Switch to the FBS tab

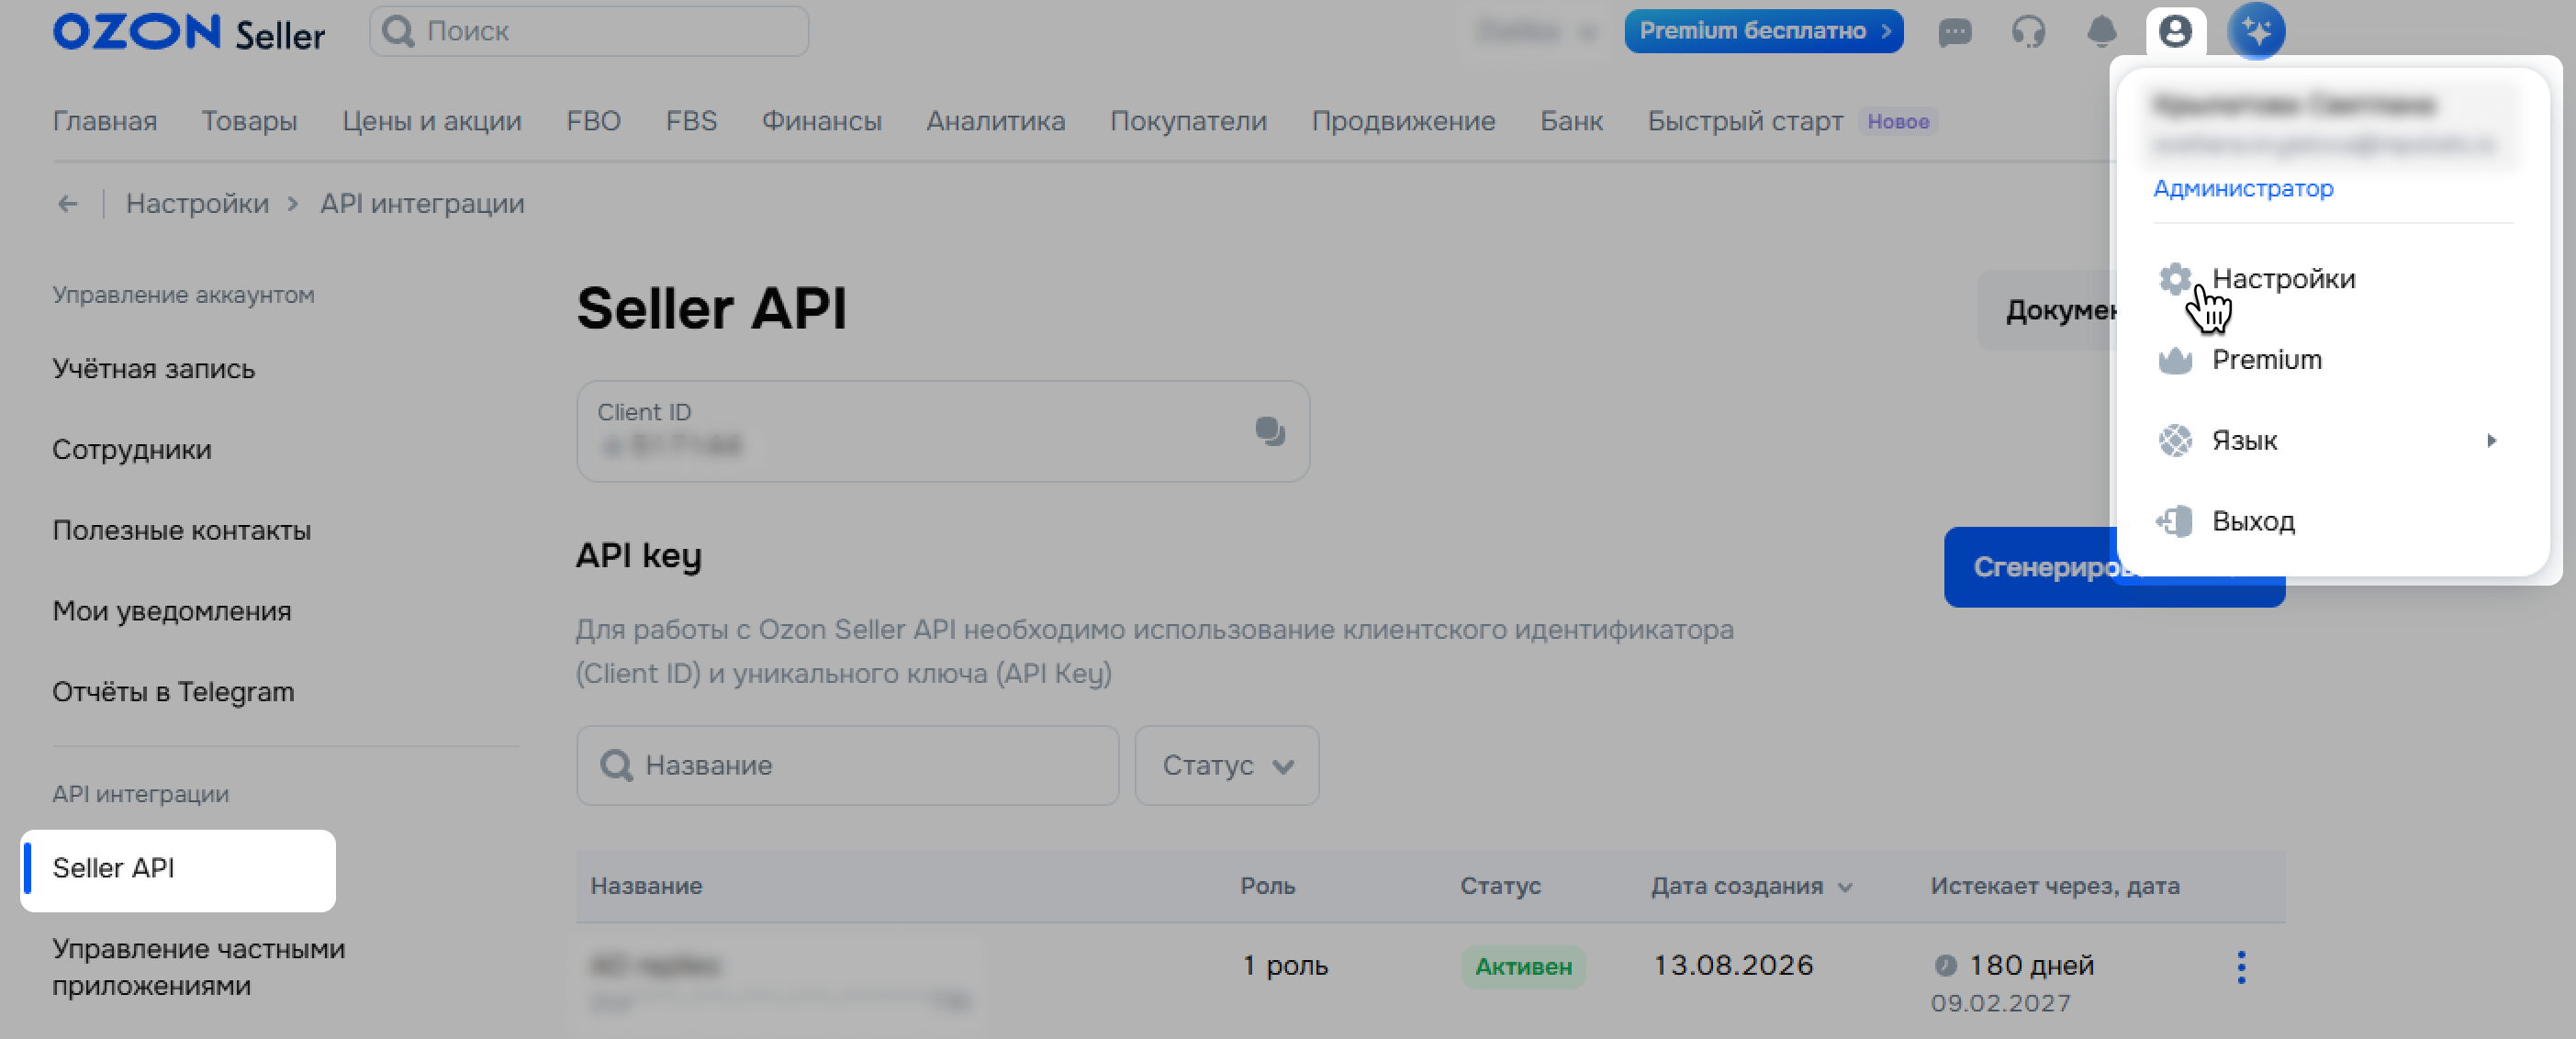[x=692, y=121]
